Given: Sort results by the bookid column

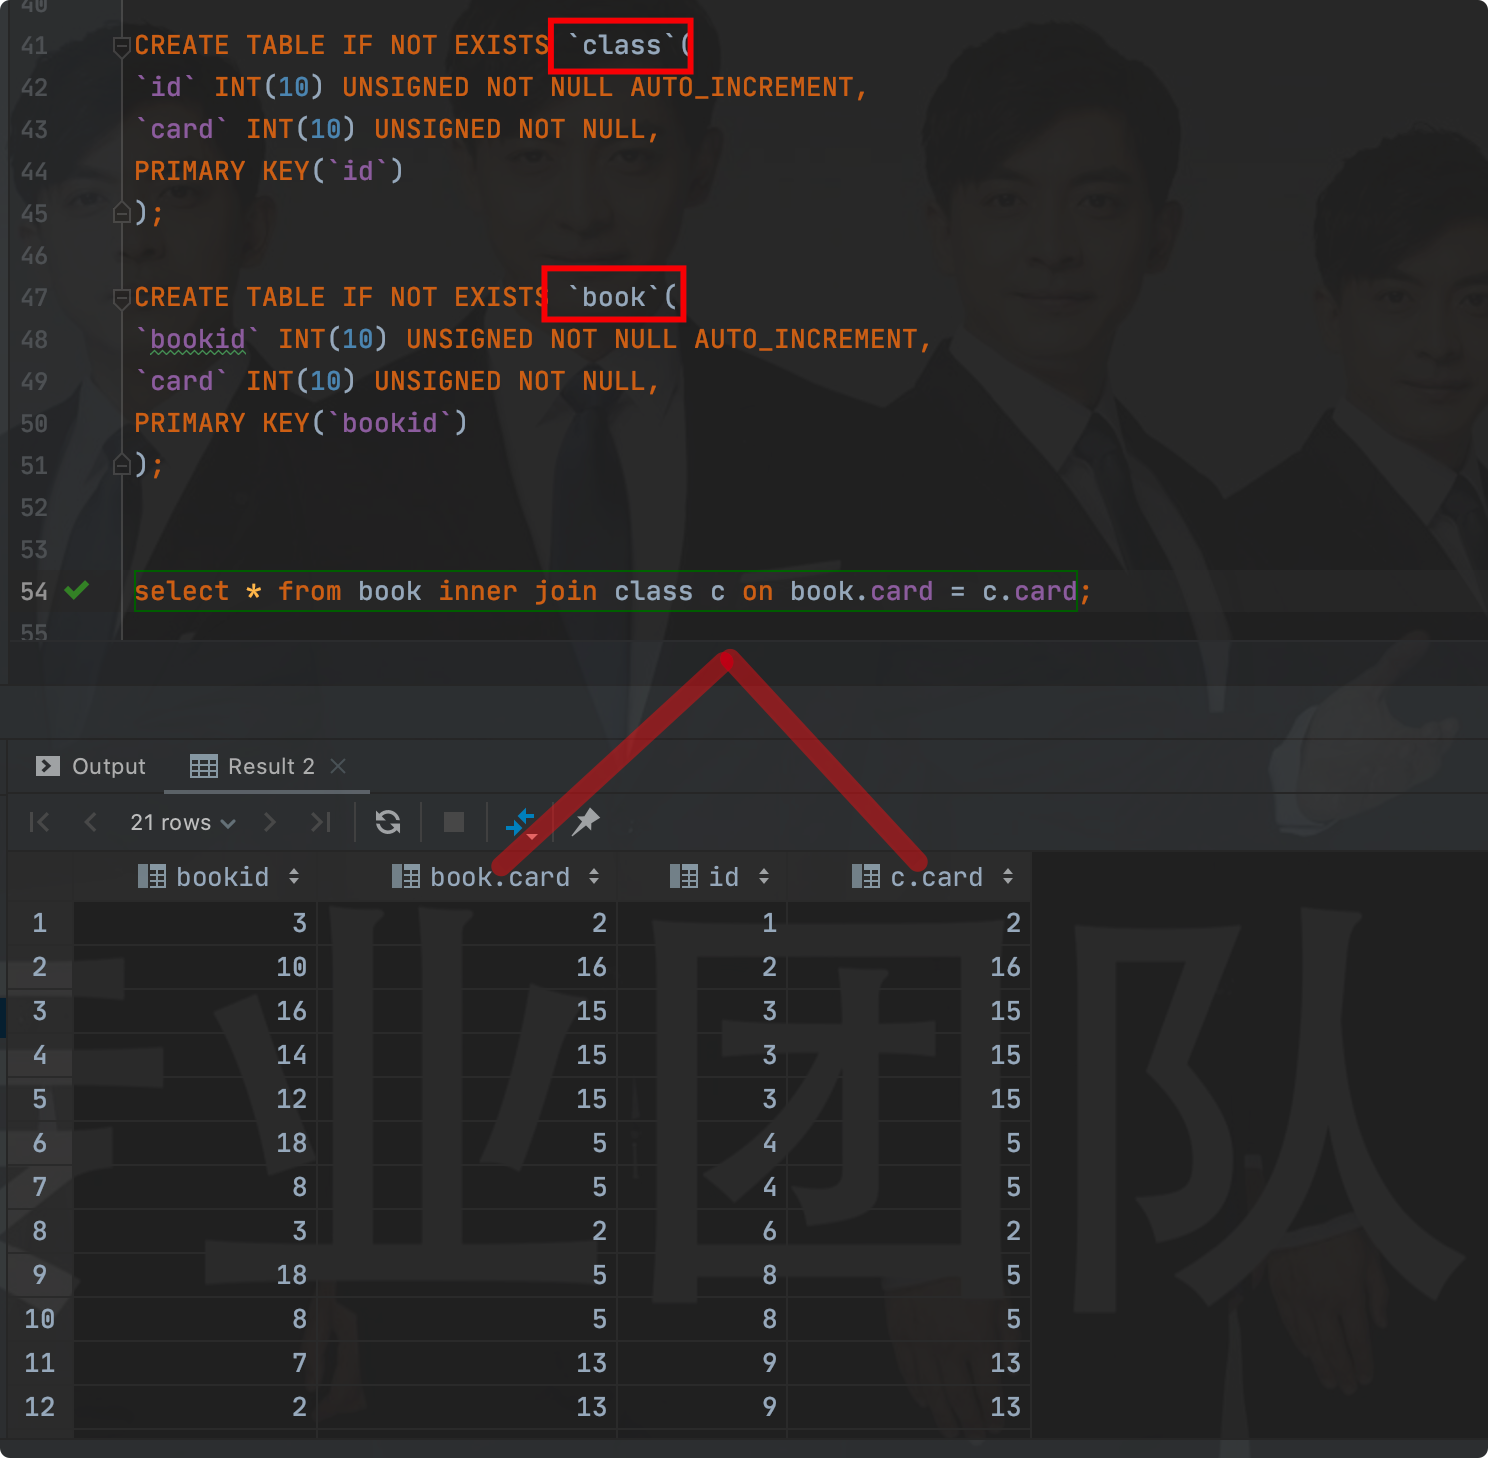Looking at the screenshot, I should coord(294,877).
